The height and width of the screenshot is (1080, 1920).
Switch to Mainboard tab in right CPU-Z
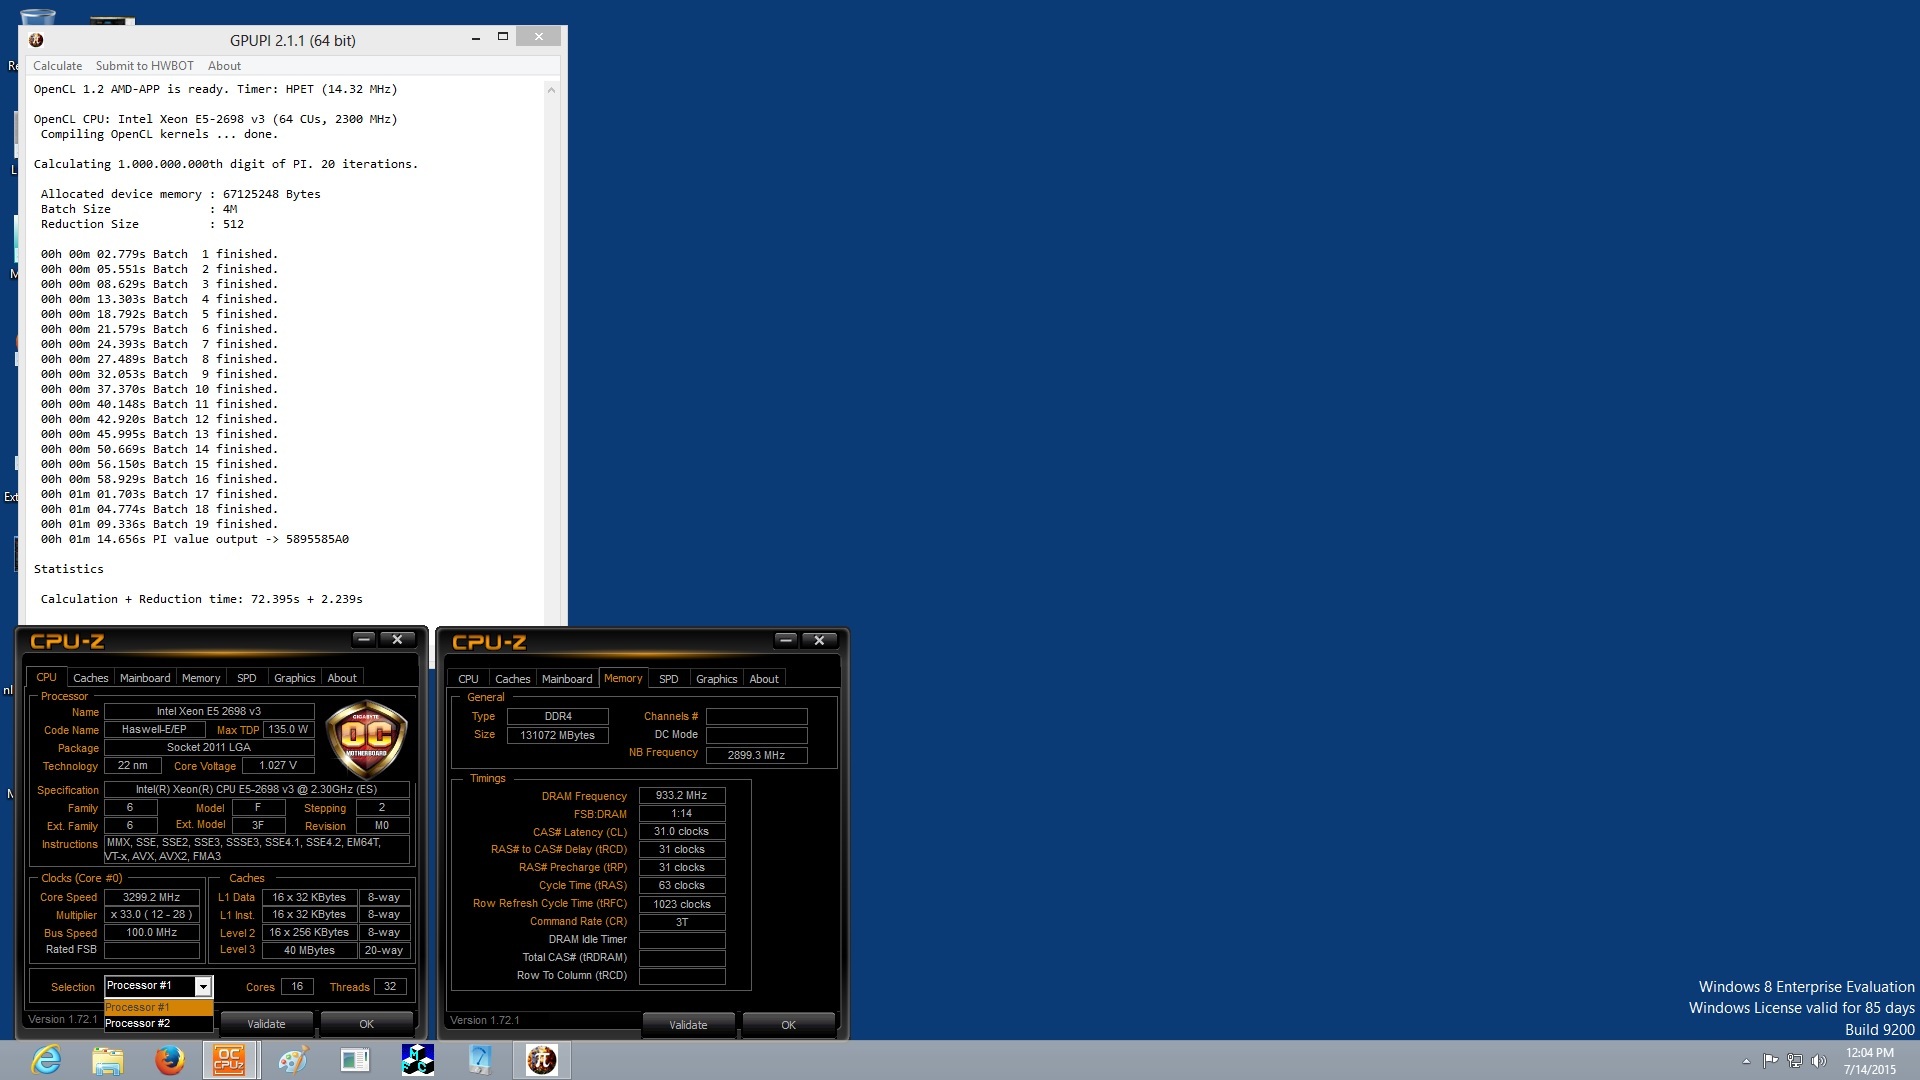(567, 679)
